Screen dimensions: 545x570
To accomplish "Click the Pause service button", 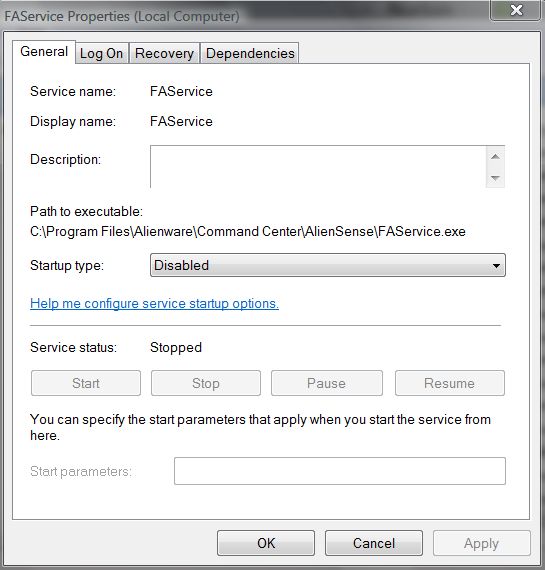I will pyautogui.click(x=326, y=383).
